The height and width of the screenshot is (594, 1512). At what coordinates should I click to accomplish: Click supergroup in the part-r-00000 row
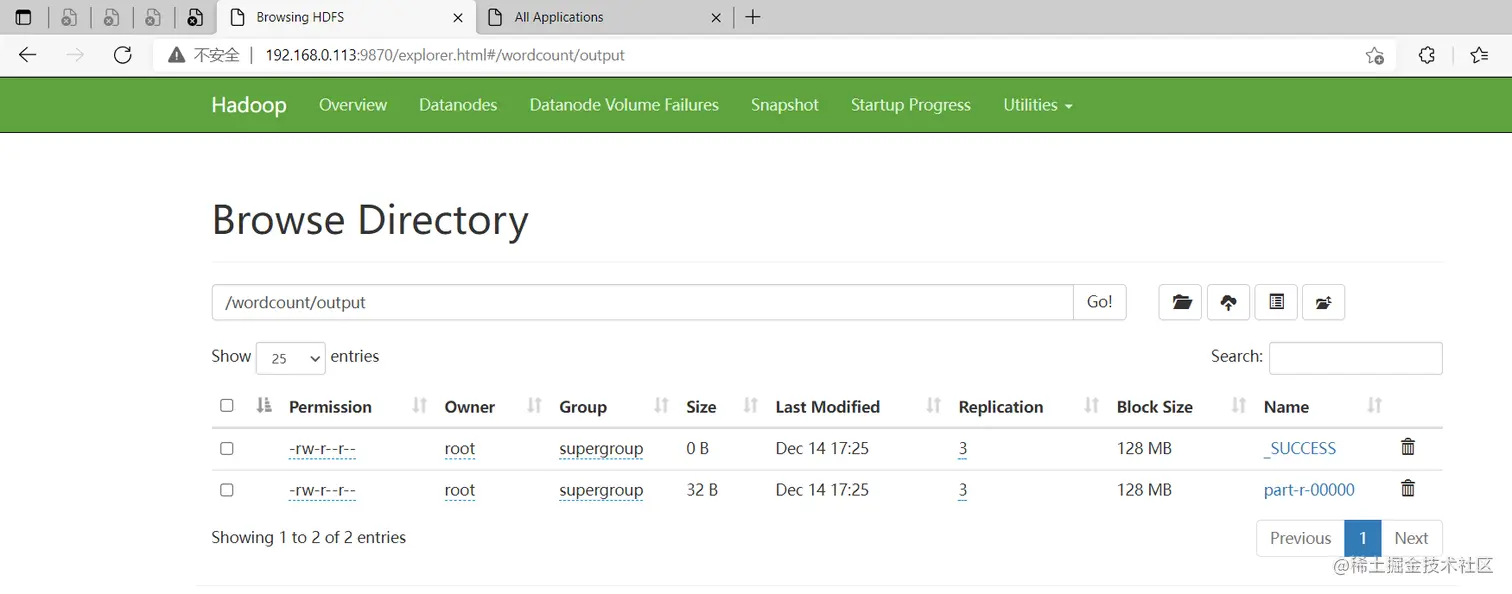(x=601, y=491)
